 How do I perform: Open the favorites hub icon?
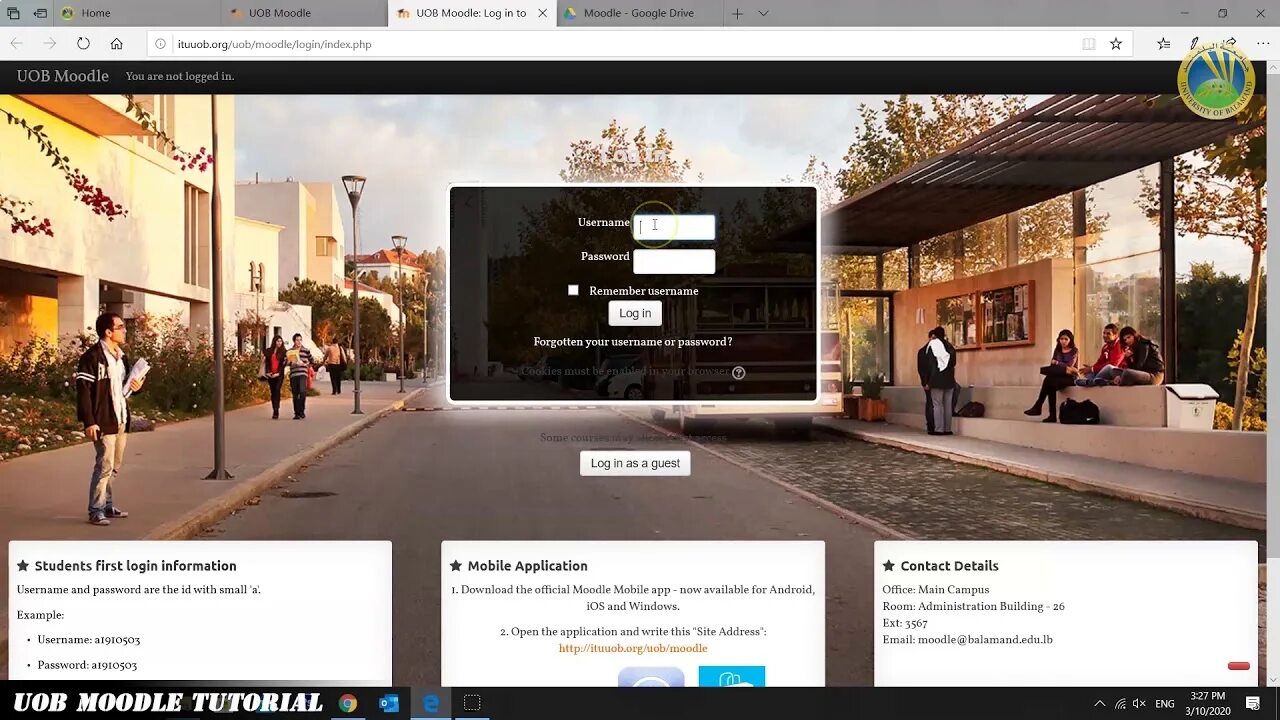click(1163, 44)
